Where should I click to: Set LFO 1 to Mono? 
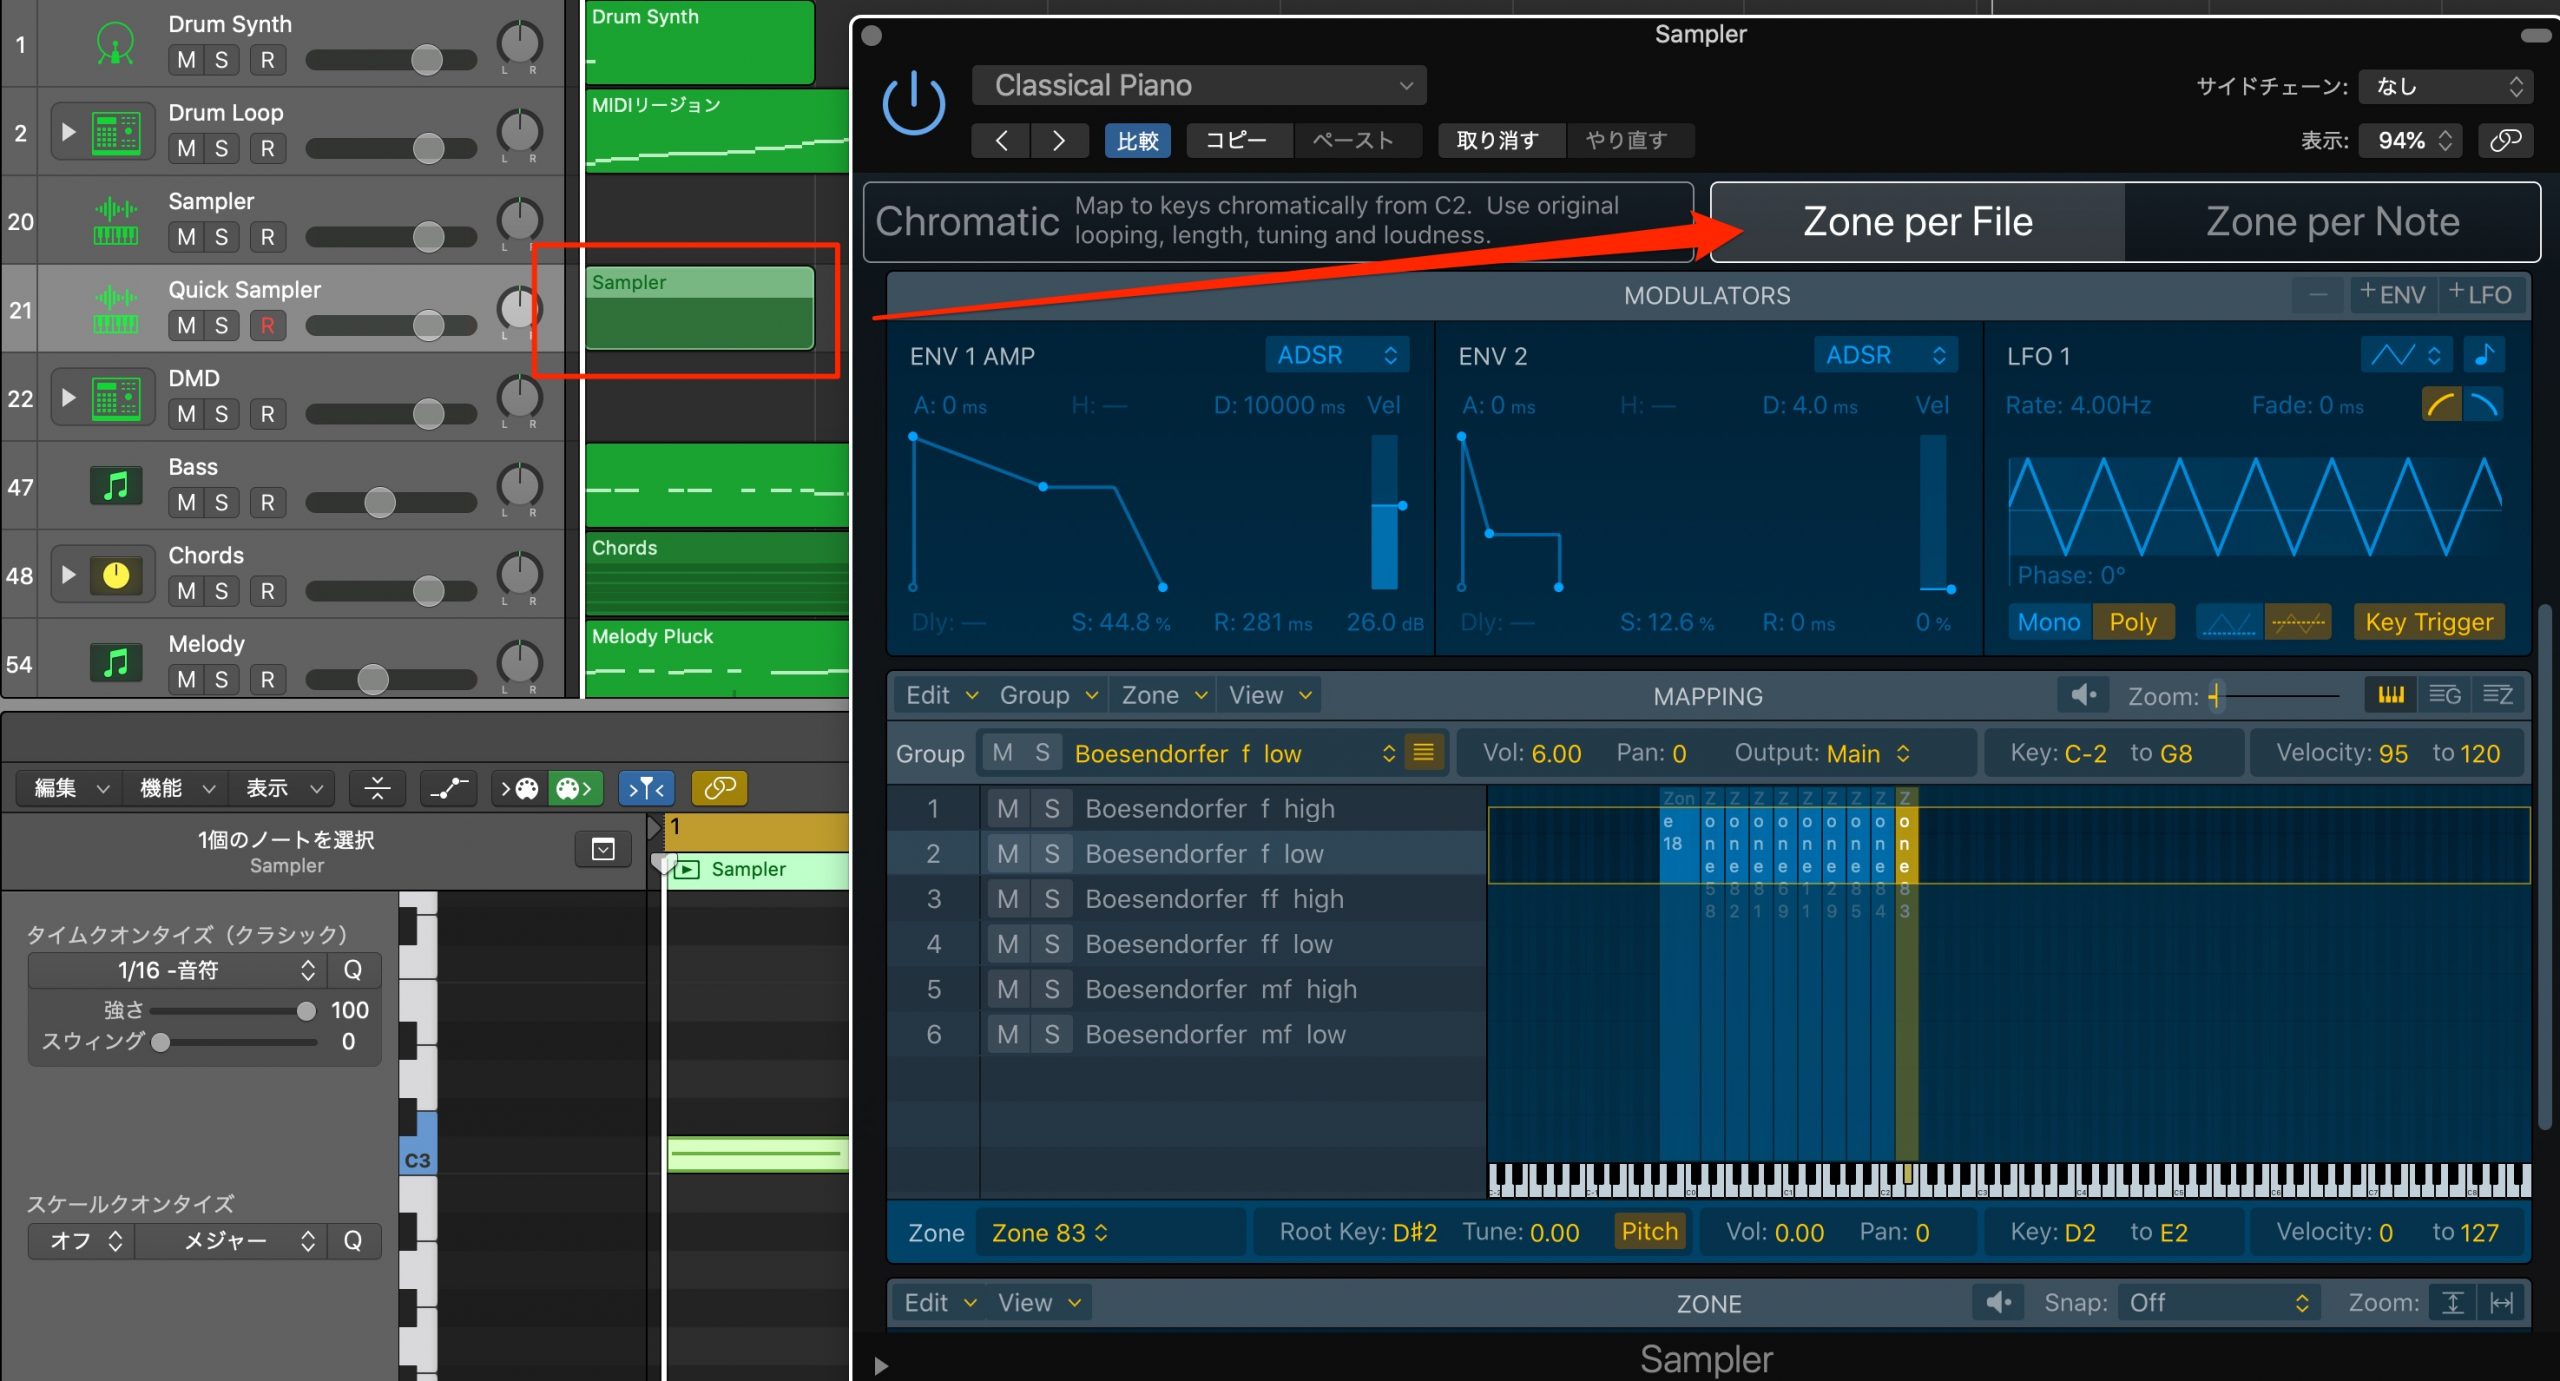coord(2048,622)
